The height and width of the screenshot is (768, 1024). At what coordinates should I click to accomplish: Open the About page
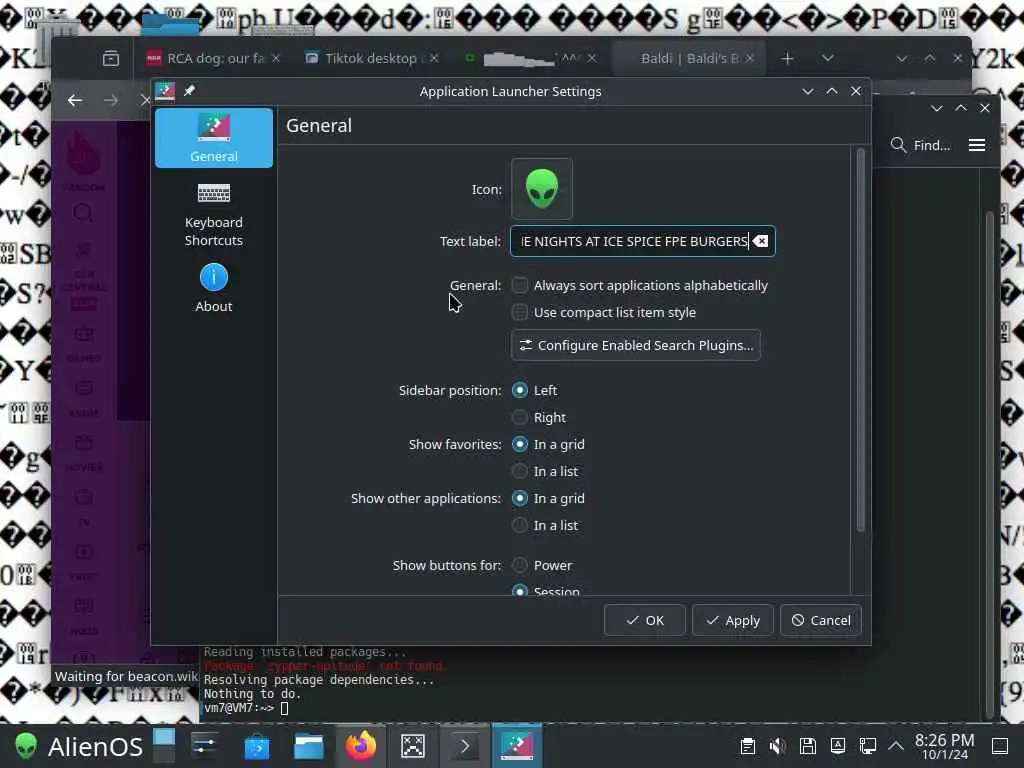click(x=214, y=288)
